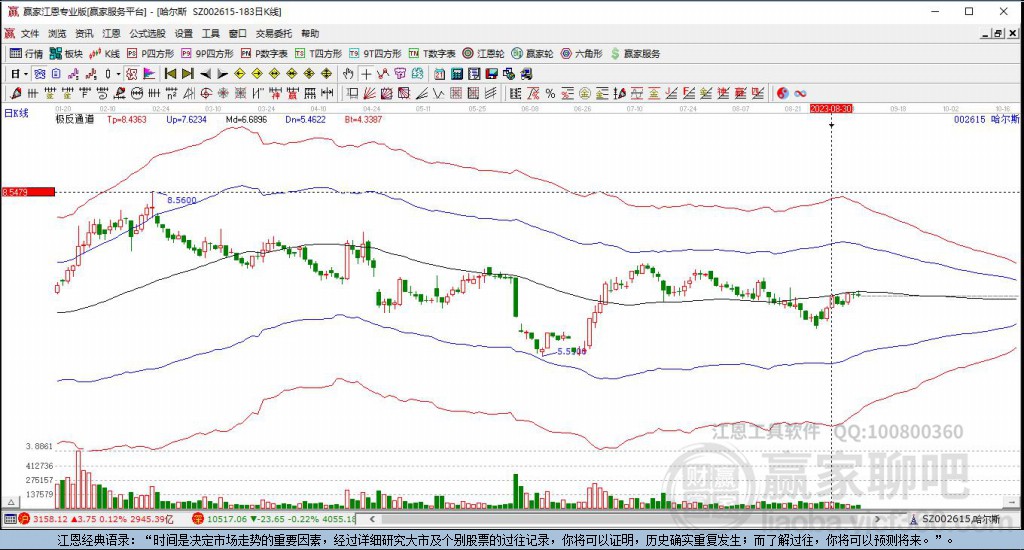Open the T数字表 tool
This screenshot has height=550, width=1024.
[x=432, y=54]
